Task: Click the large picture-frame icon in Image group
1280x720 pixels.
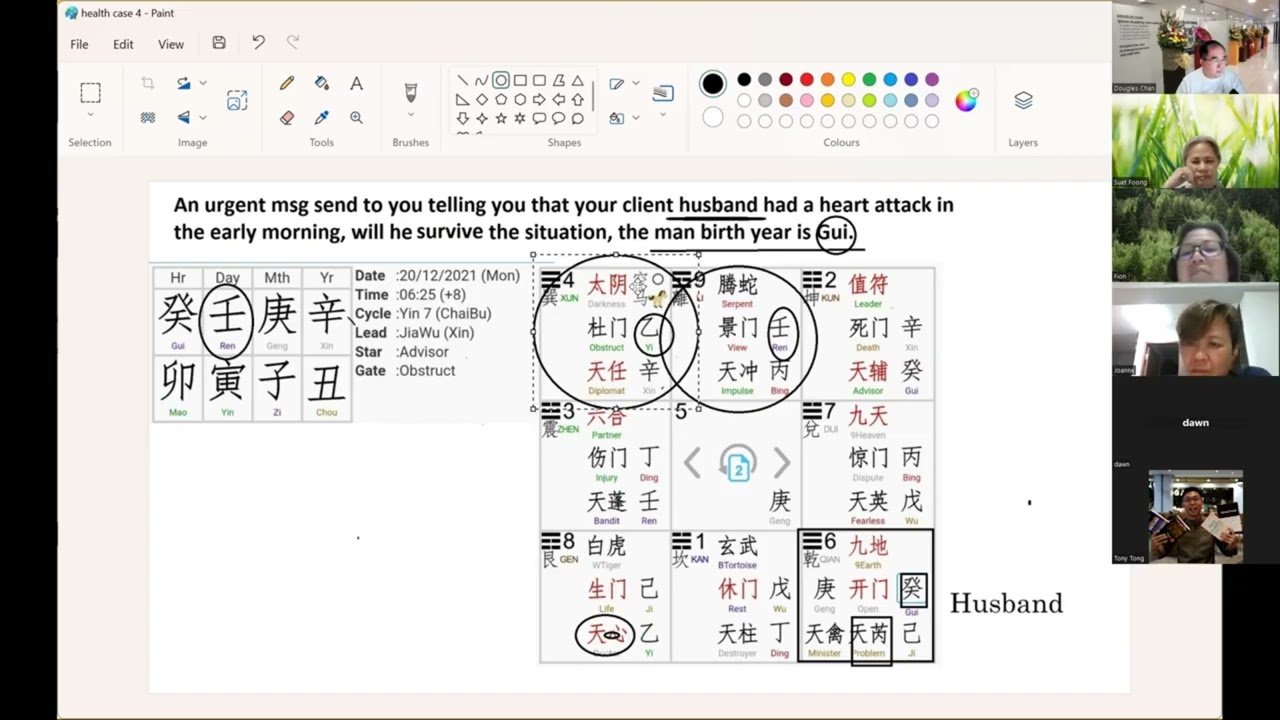Action: tap(237, 100)
